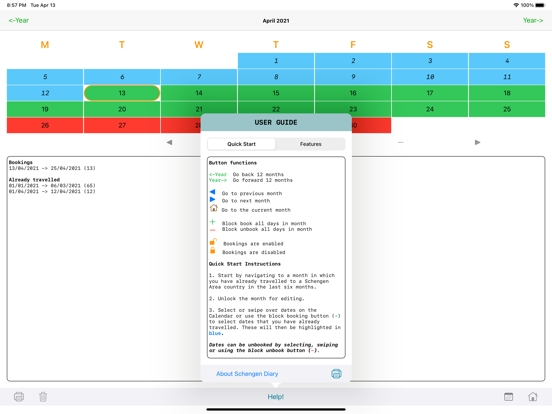
Task: Block unbook all days with minus icon
Action: click(x=401, y=142)
